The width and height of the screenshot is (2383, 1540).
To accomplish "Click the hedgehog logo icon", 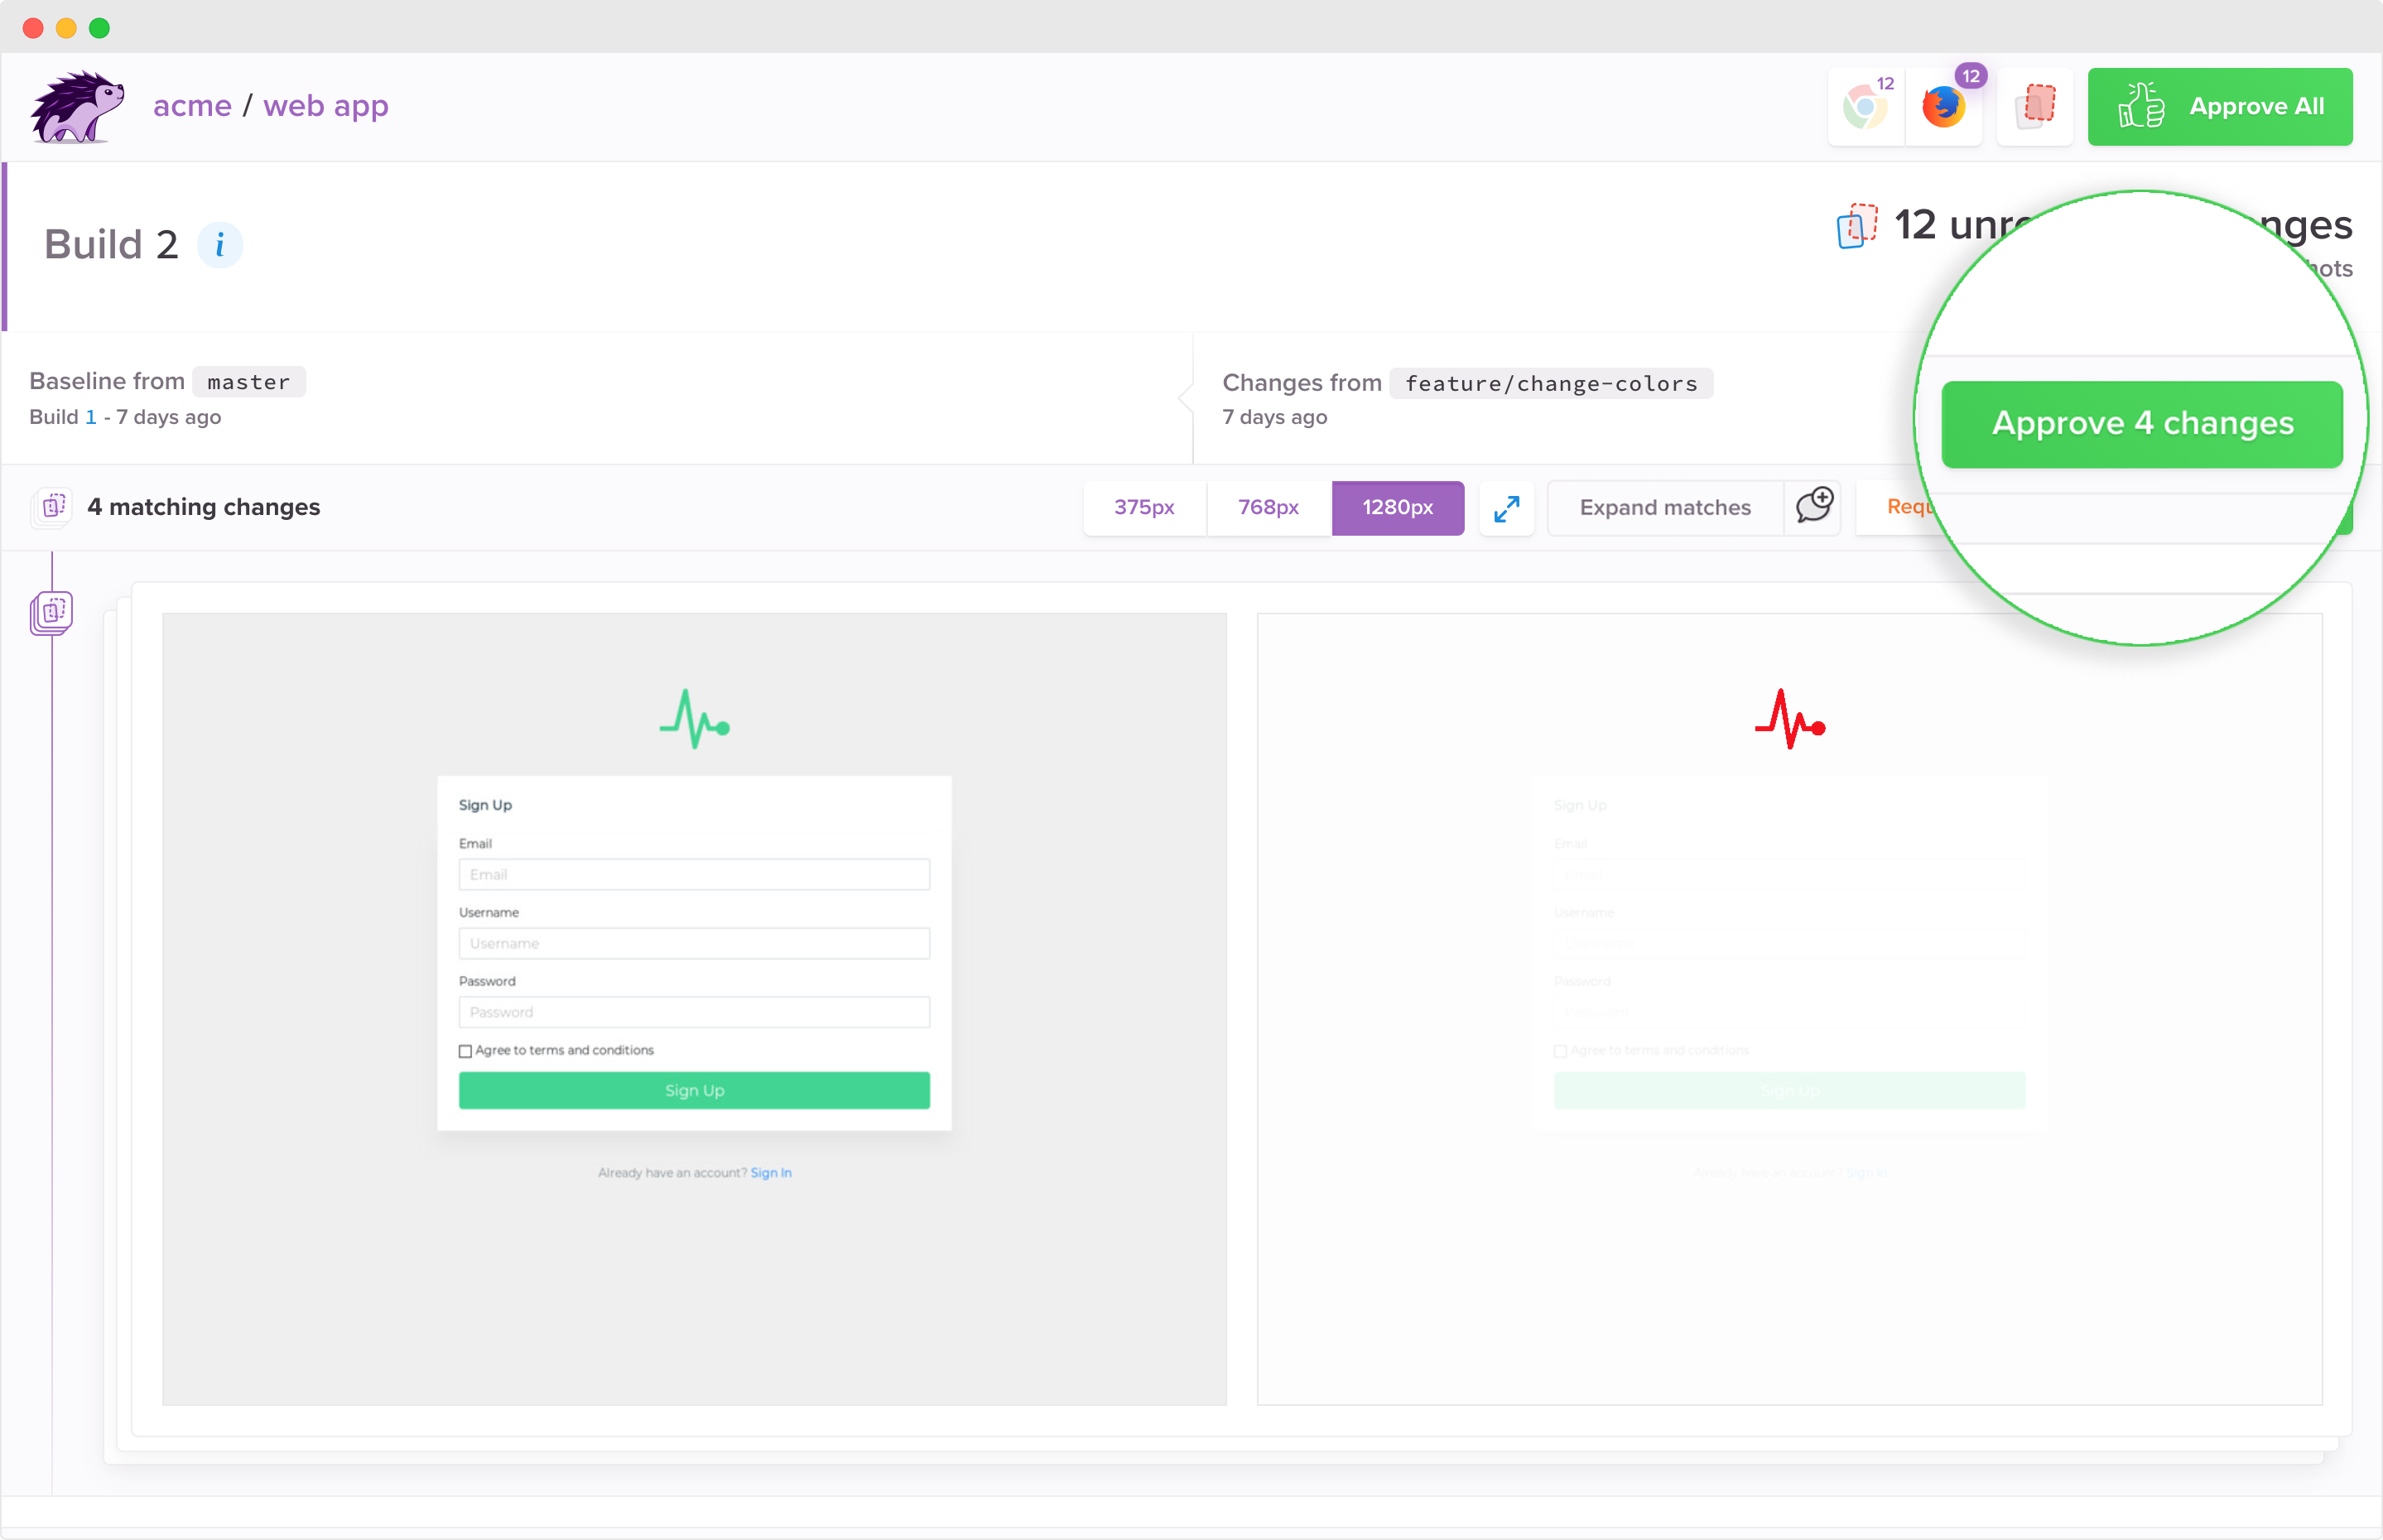I will pyautogui.click(x=77, y=106).
